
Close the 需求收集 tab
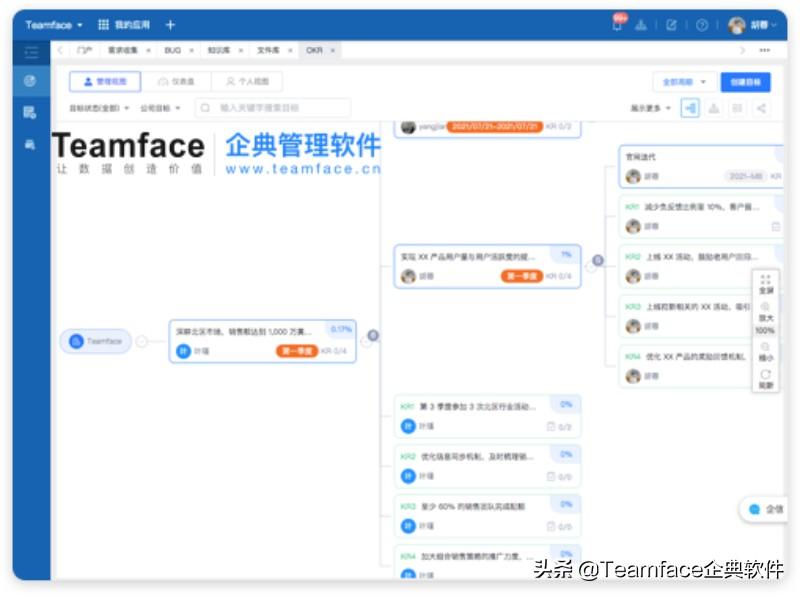click(x=148, y=50)
